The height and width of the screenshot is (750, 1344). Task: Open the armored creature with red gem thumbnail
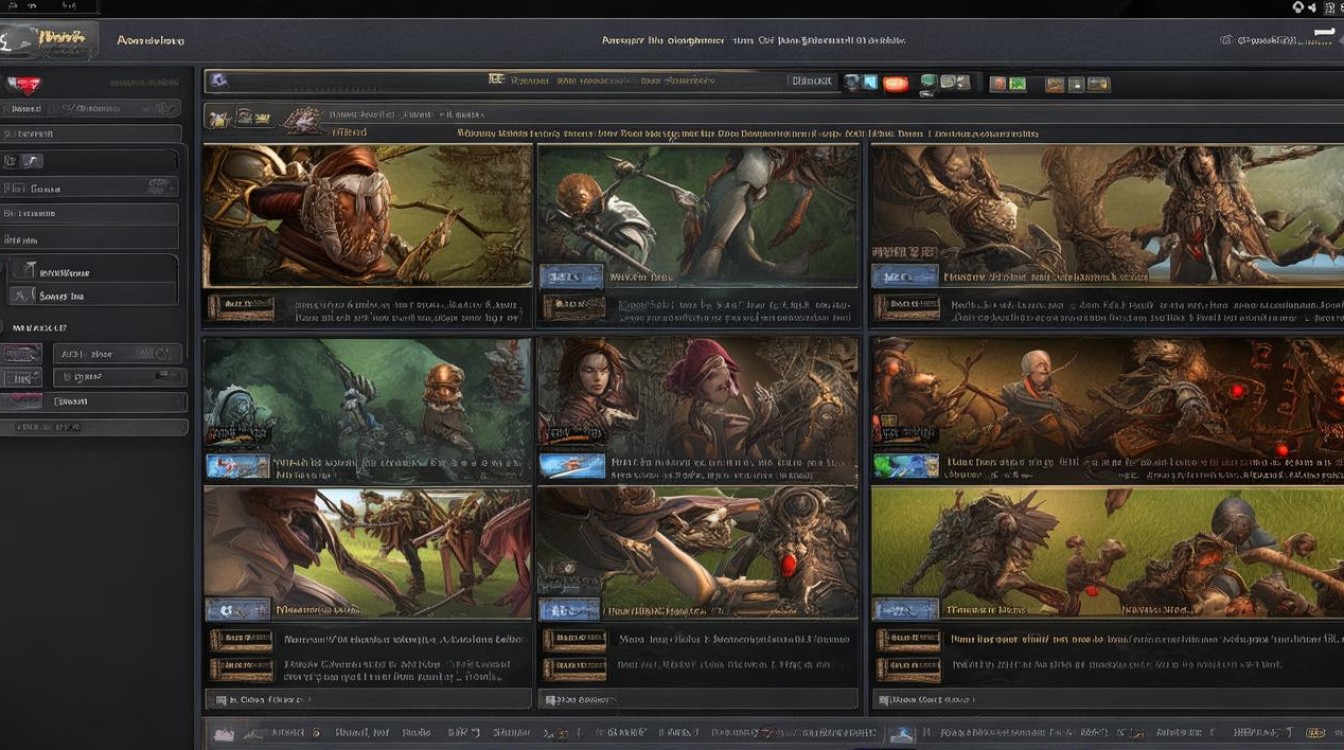coord(698,553)
